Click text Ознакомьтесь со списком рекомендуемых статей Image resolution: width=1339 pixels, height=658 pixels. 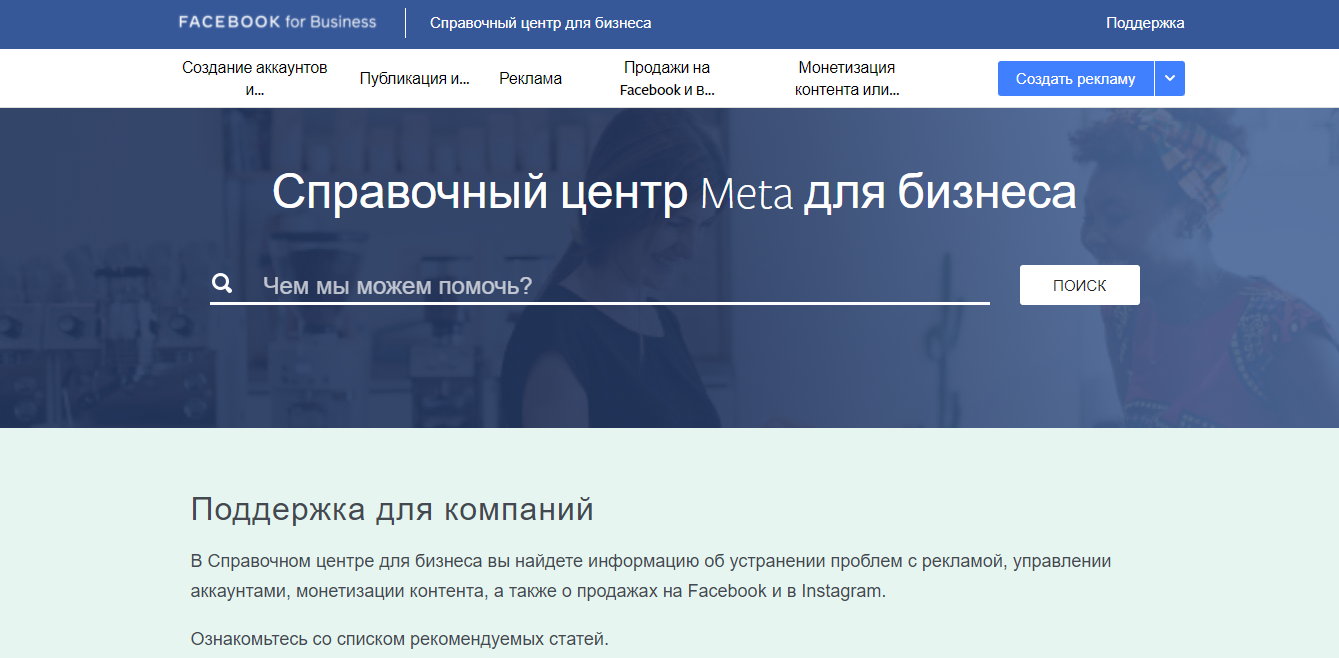pyautogui.click(x=399, y=638)
